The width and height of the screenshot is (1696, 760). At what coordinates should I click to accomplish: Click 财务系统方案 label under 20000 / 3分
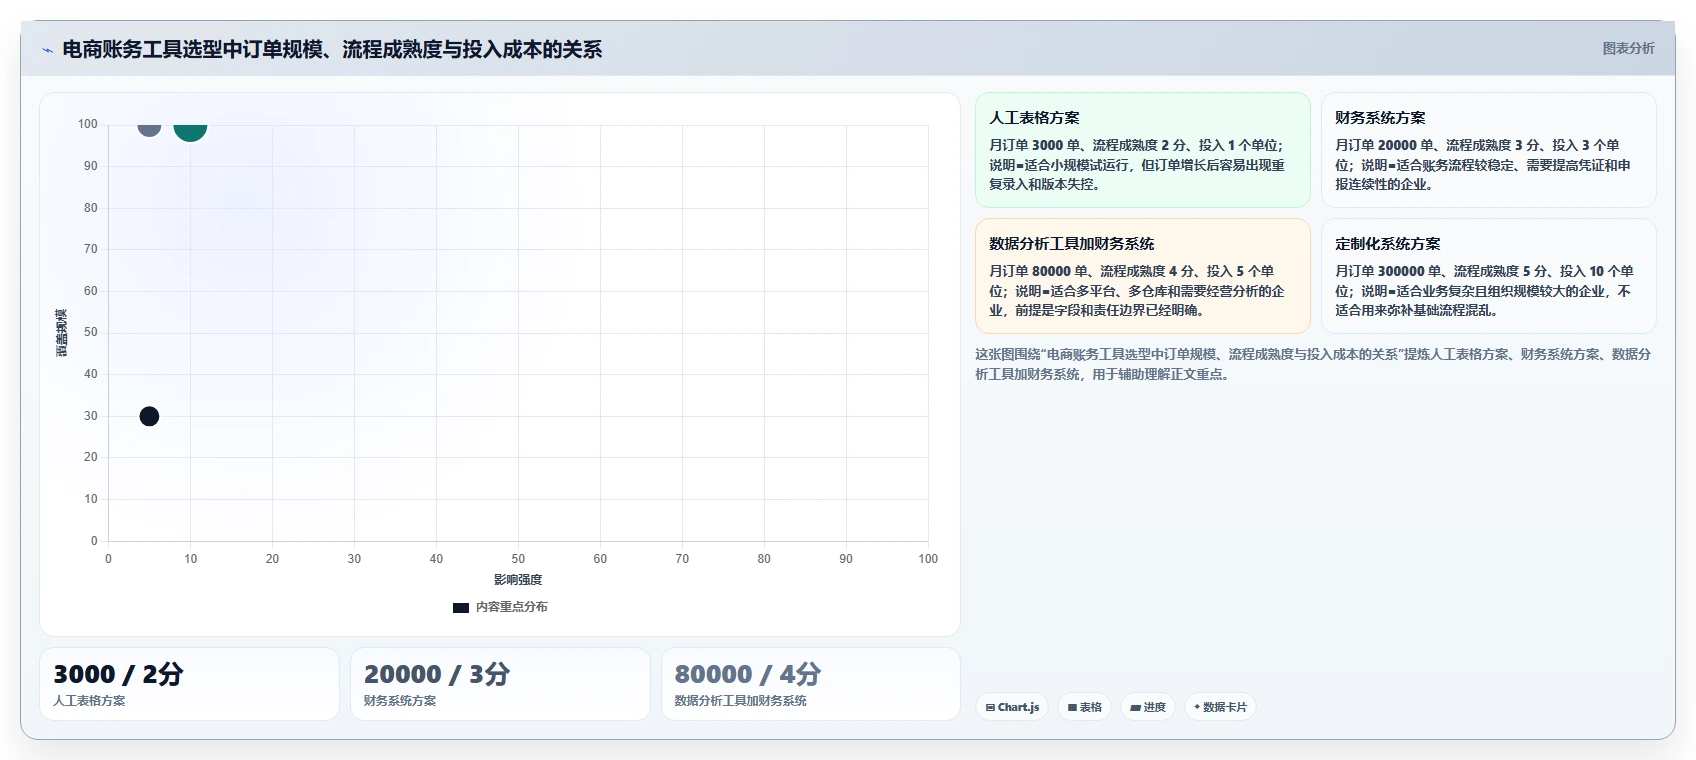pyautogui.click(x=400, y=701)
